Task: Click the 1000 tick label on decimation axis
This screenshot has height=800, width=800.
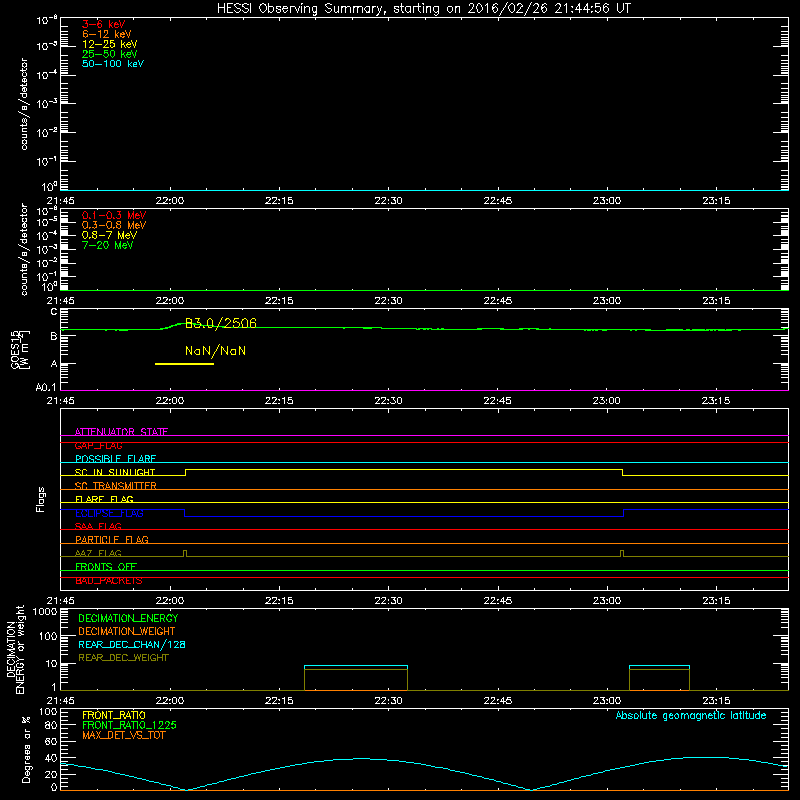Action: pyautogui.click(x=44, y=612)
